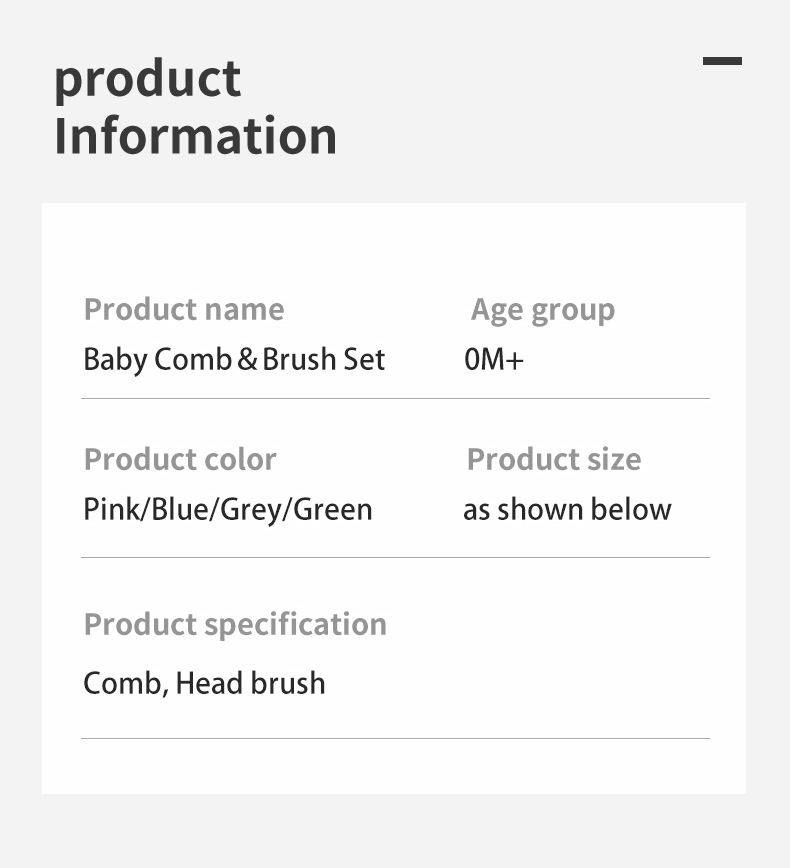Click 'Comb, Head brush' specification text
Viewport: 790px width, 868px height.
point(204,684)
